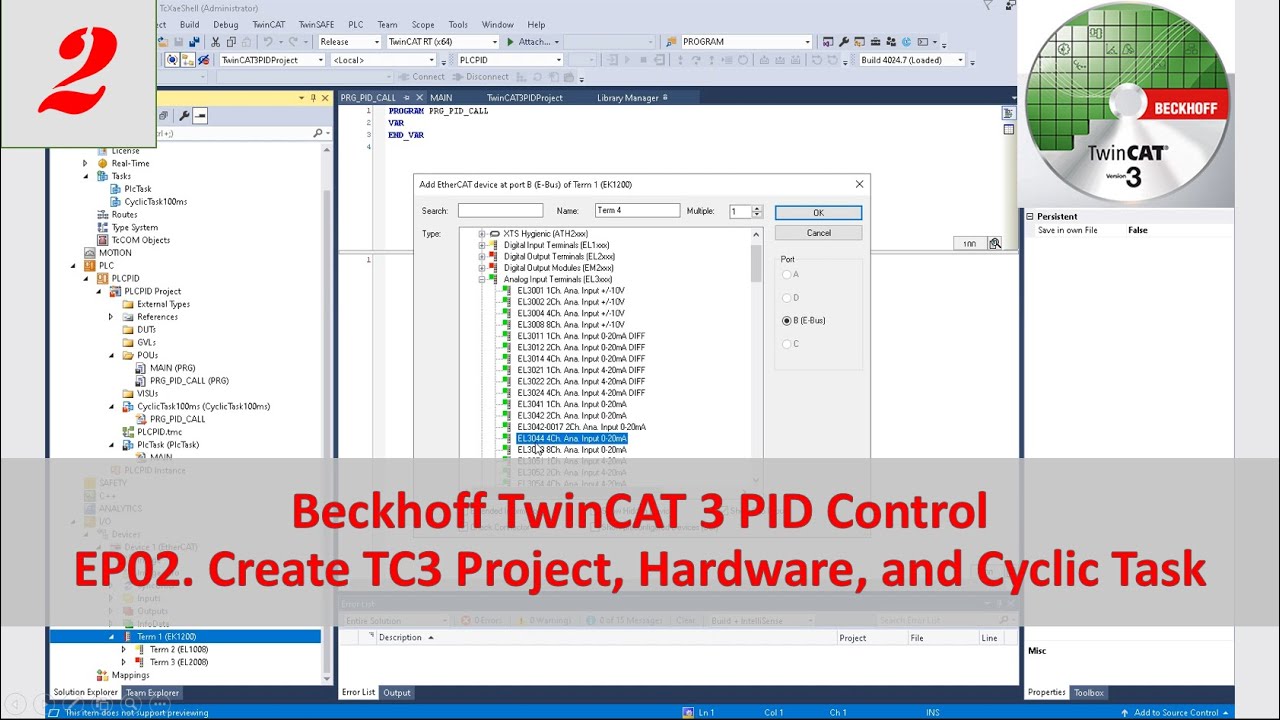
Task: Click the top editor split-view icon at right
Action: point(1009,113)
